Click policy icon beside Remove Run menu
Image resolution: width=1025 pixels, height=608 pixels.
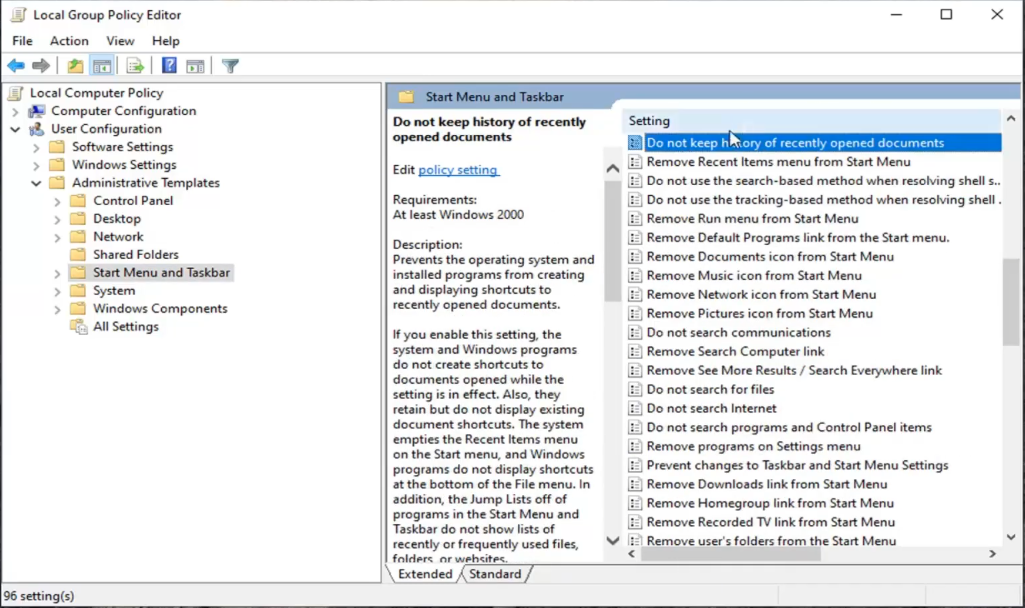pyautogui.click(x=635, y=218)
